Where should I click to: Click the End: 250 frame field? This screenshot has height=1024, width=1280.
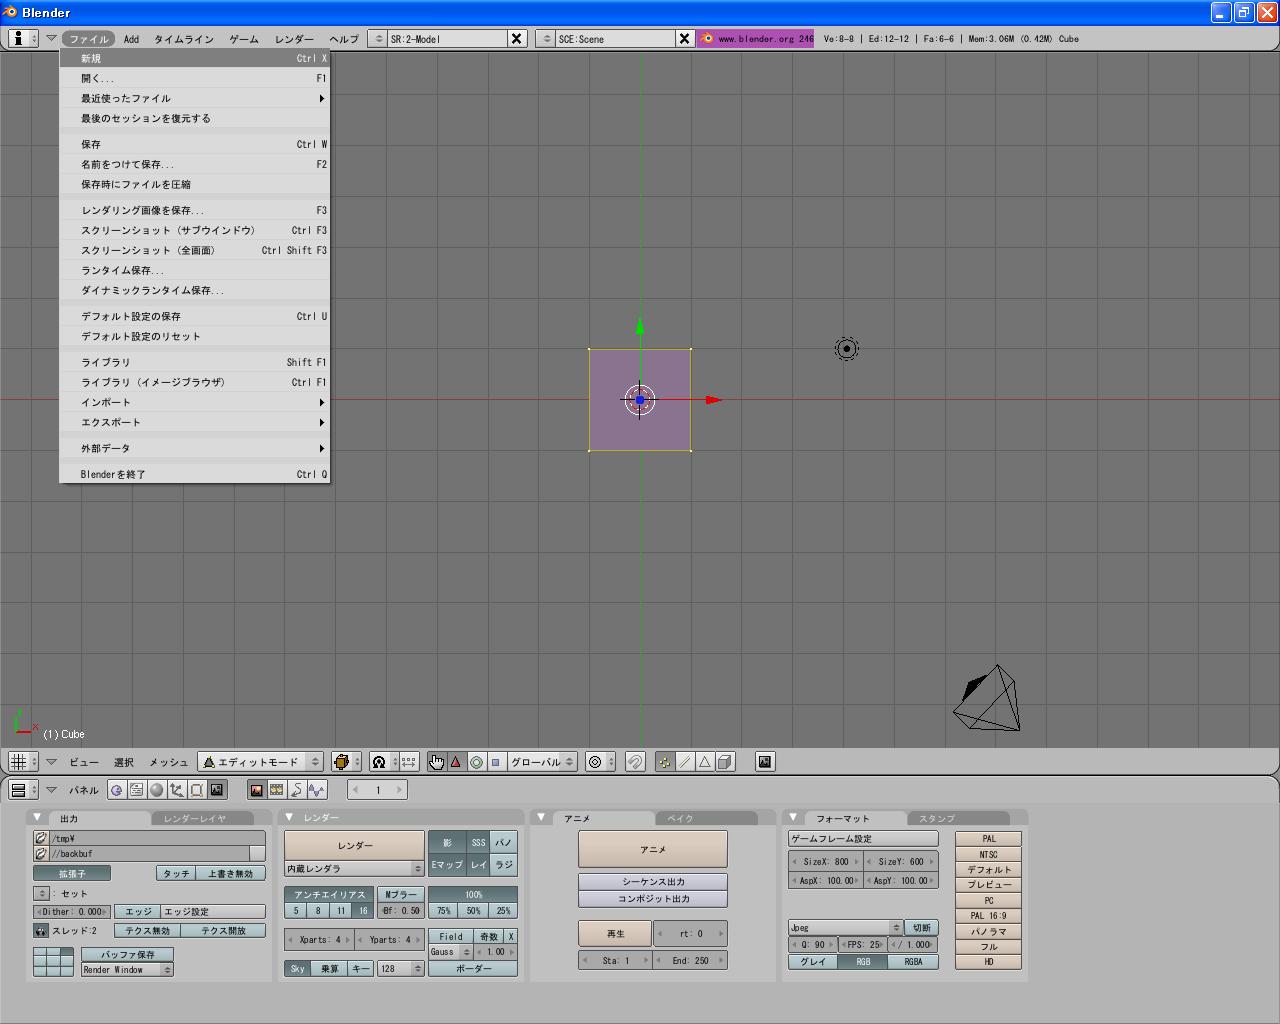point(691,960)
